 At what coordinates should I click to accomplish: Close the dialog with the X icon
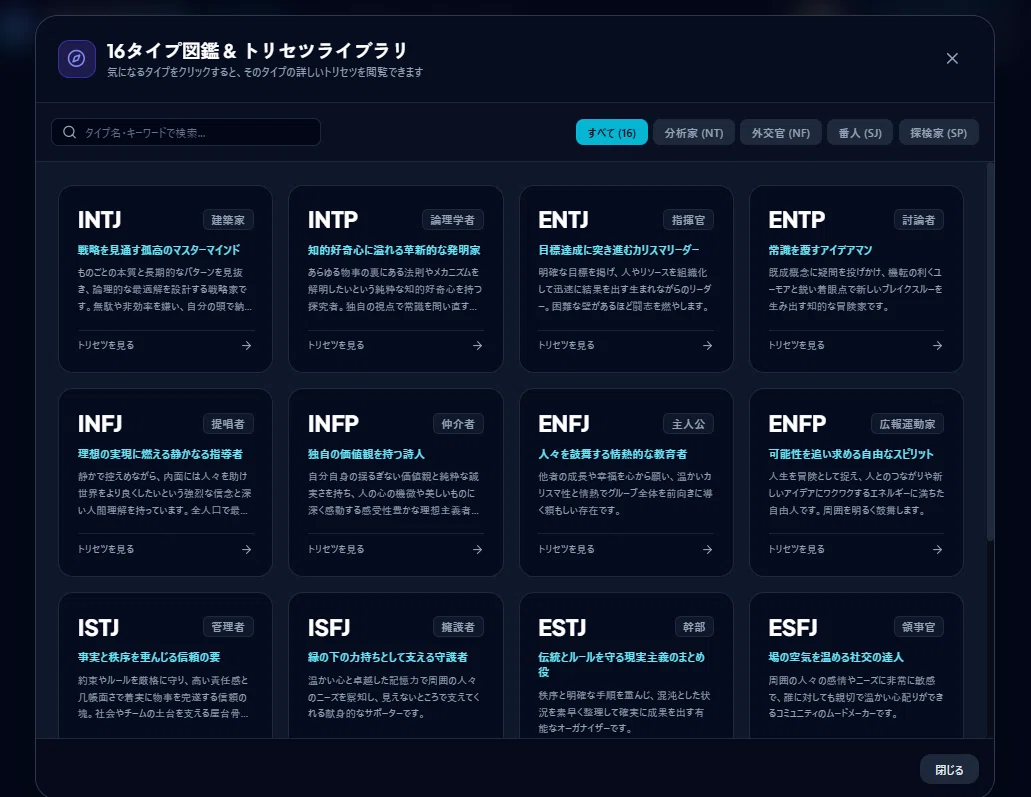click(x=951, y=59)
